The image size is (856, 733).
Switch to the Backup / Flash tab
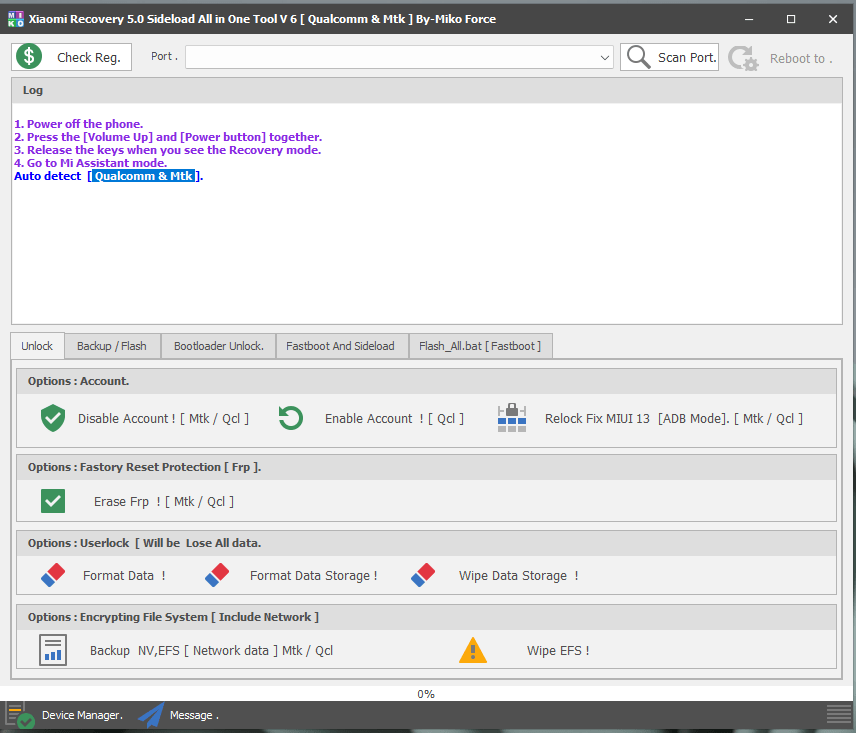(x=111, y=346)
